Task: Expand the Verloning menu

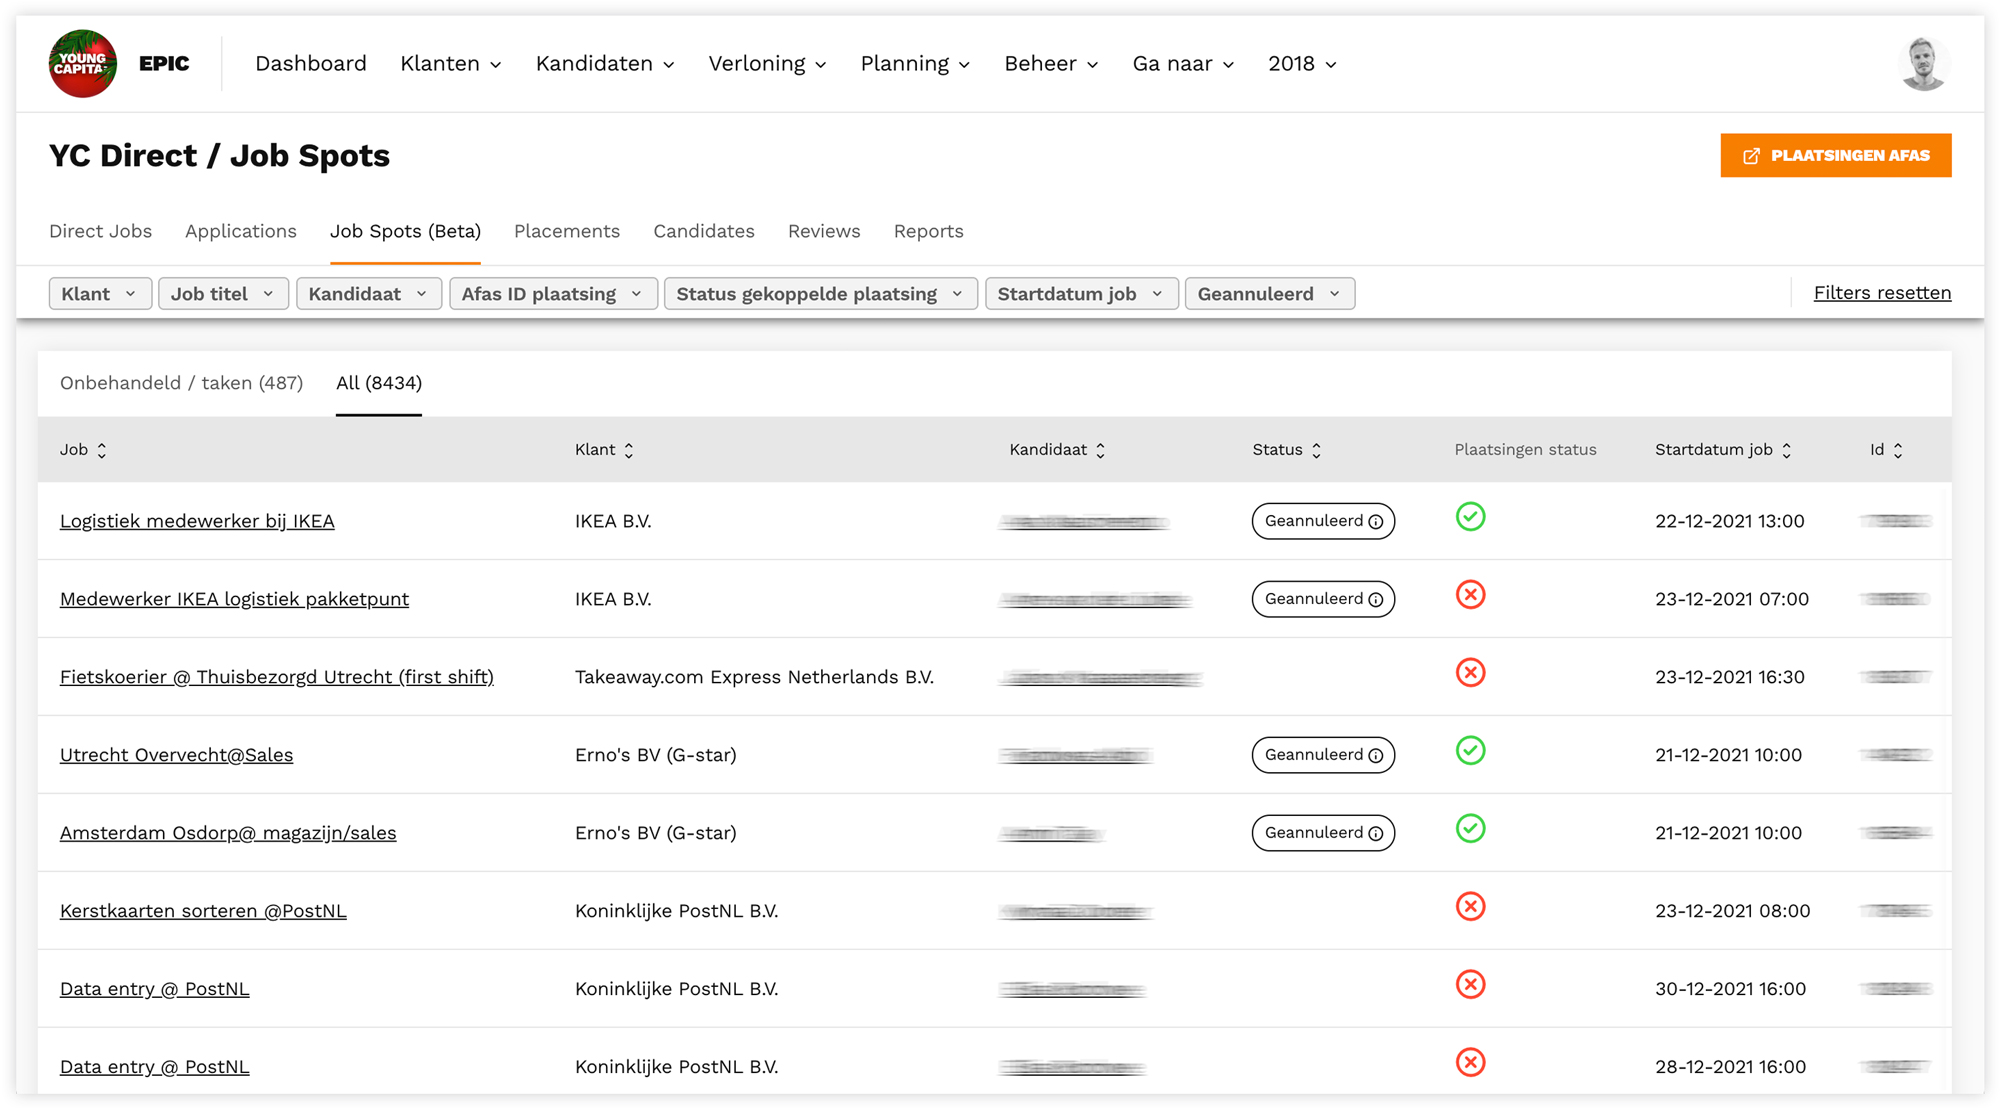Action: tap(767, 64)
